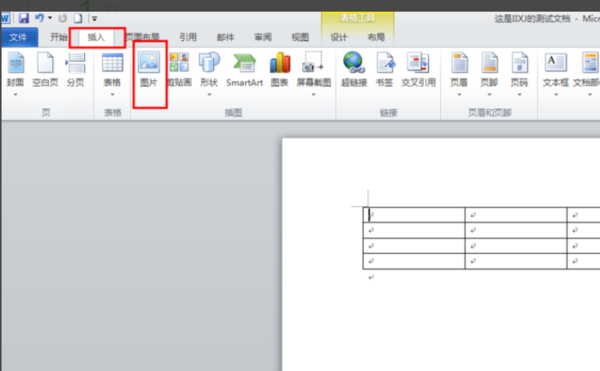Insert Cross-reference (交叉引用) icon
The image size is (600, 371).
418,62
